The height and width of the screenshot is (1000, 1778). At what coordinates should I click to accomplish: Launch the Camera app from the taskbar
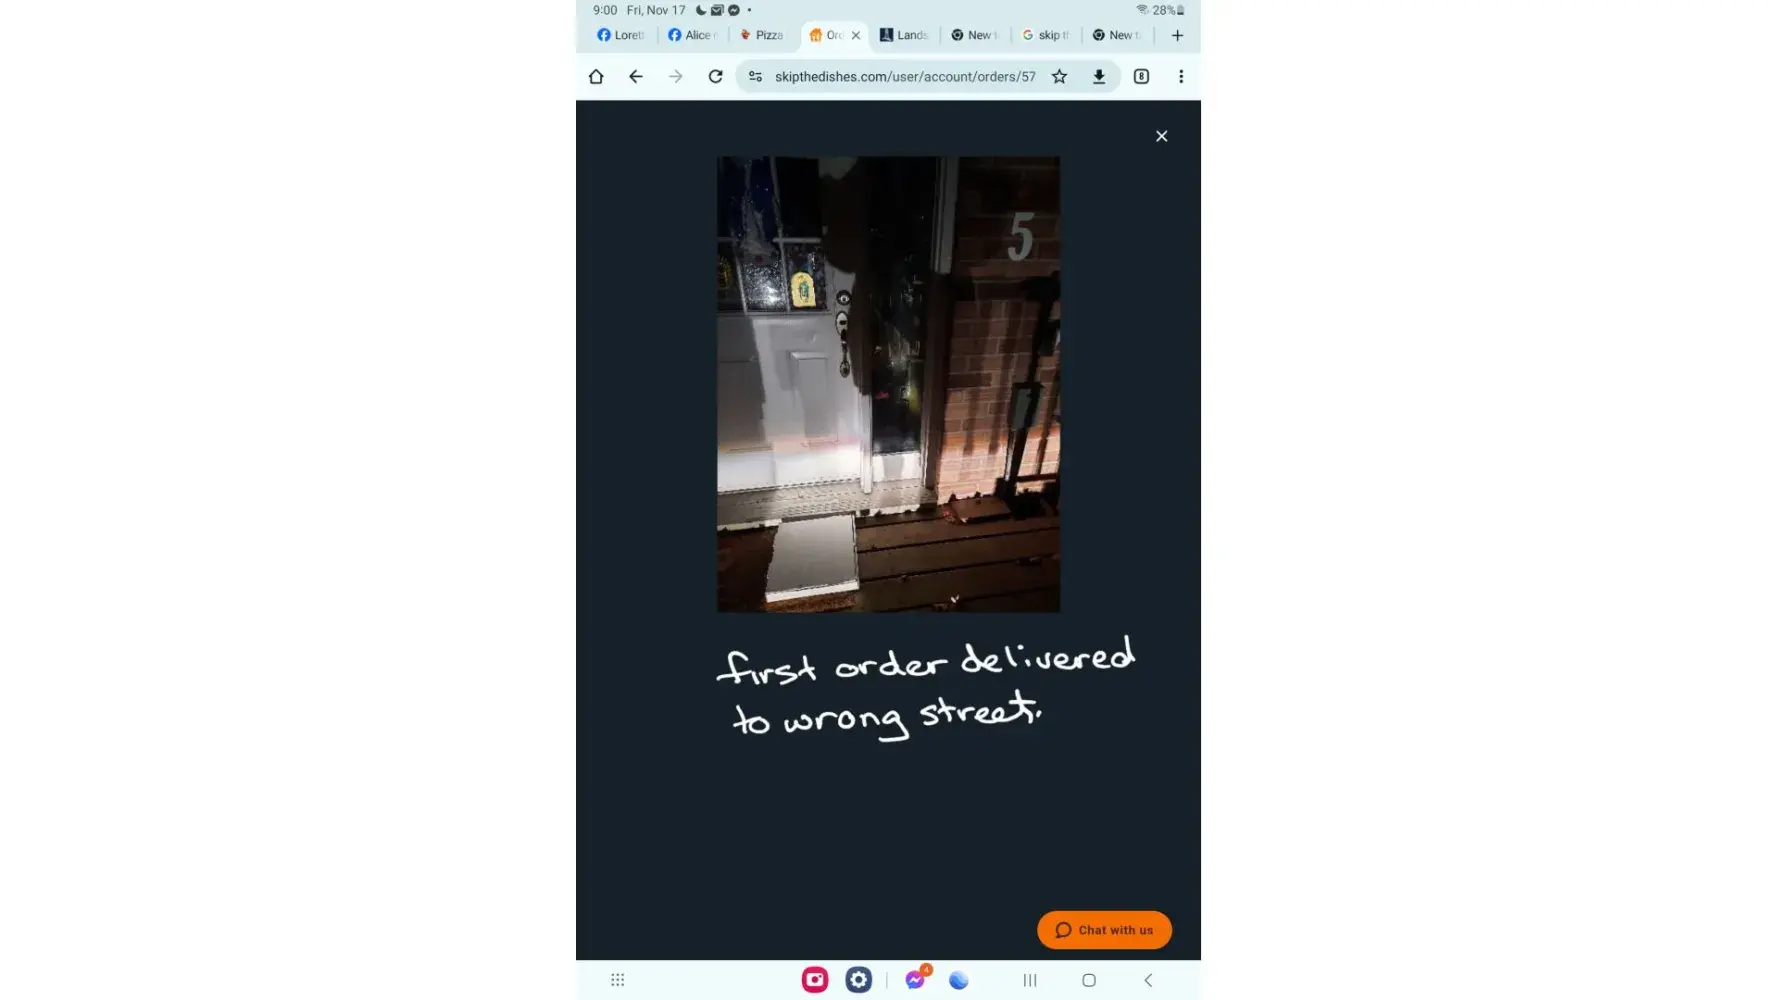[x=815, y=980]
